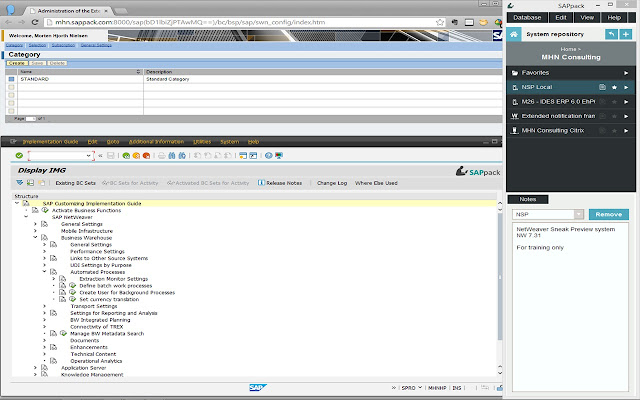Image resolution: width=640 pixels, height=400 pixels.
Task: Click the Create button under Category
Action: click(17, 63)
